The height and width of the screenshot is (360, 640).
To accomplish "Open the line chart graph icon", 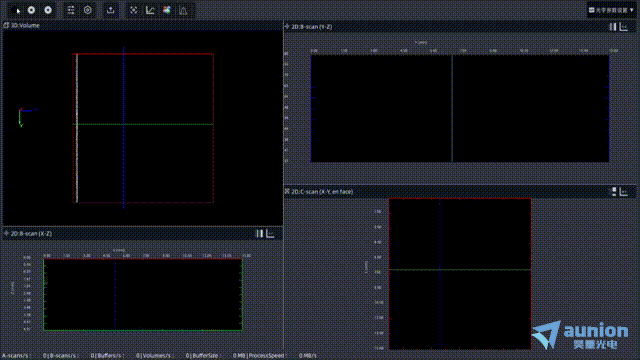I will coord(150,10).
